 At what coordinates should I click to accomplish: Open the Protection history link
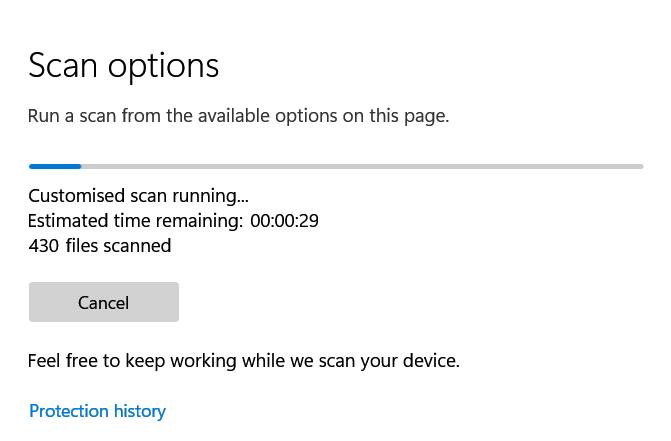(97, 411)
